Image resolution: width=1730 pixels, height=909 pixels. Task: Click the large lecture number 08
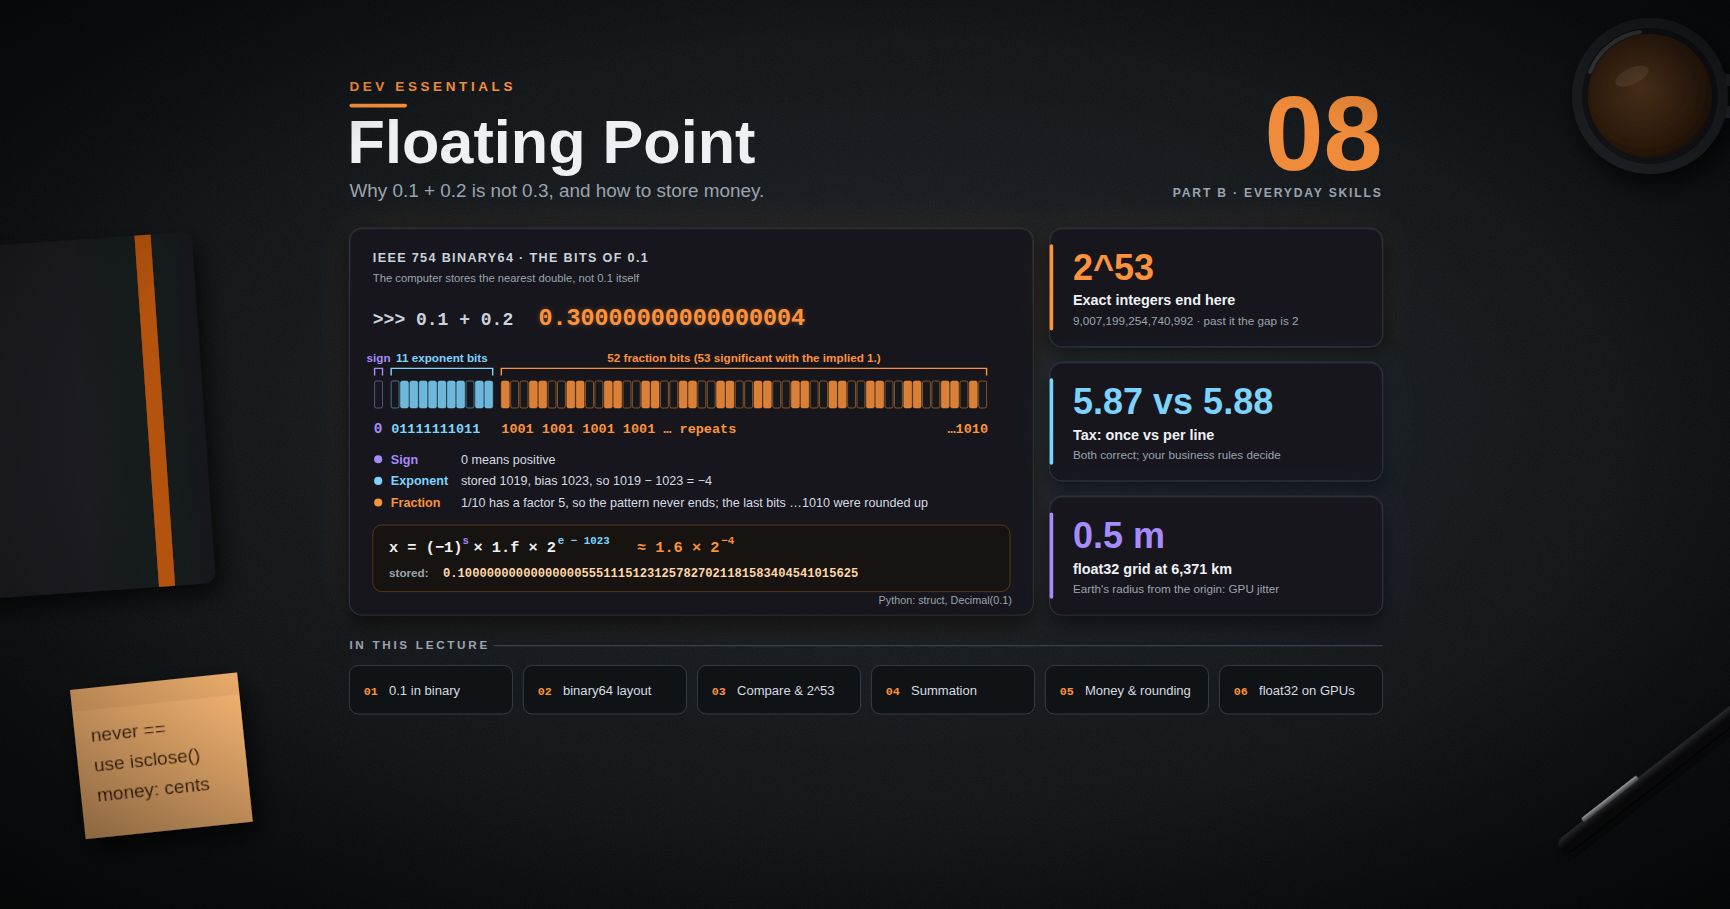pyautogui.click(x=1323, y=134)
